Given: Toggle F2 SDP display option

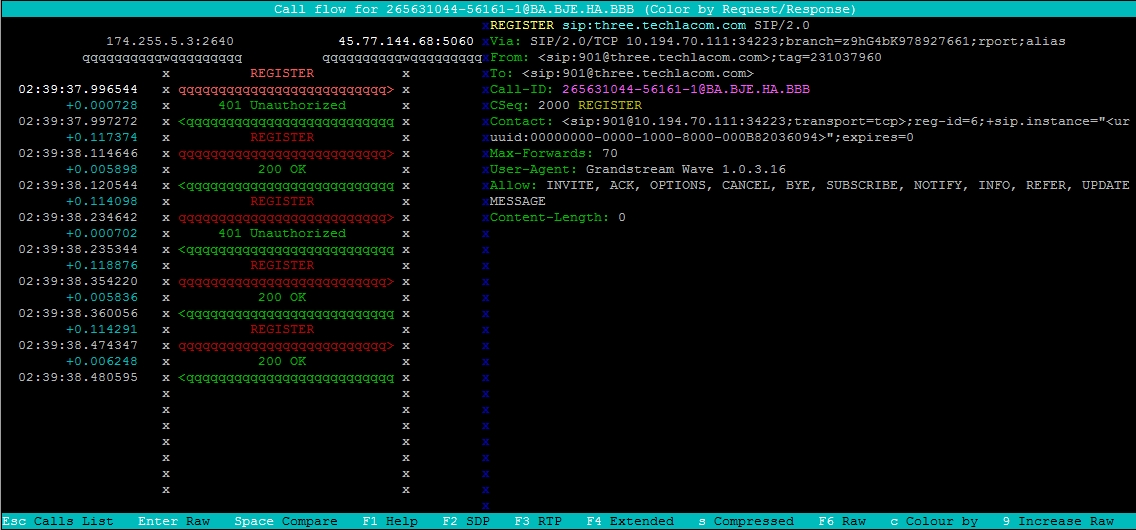Looking at the screenshot, I should point(466,521).
